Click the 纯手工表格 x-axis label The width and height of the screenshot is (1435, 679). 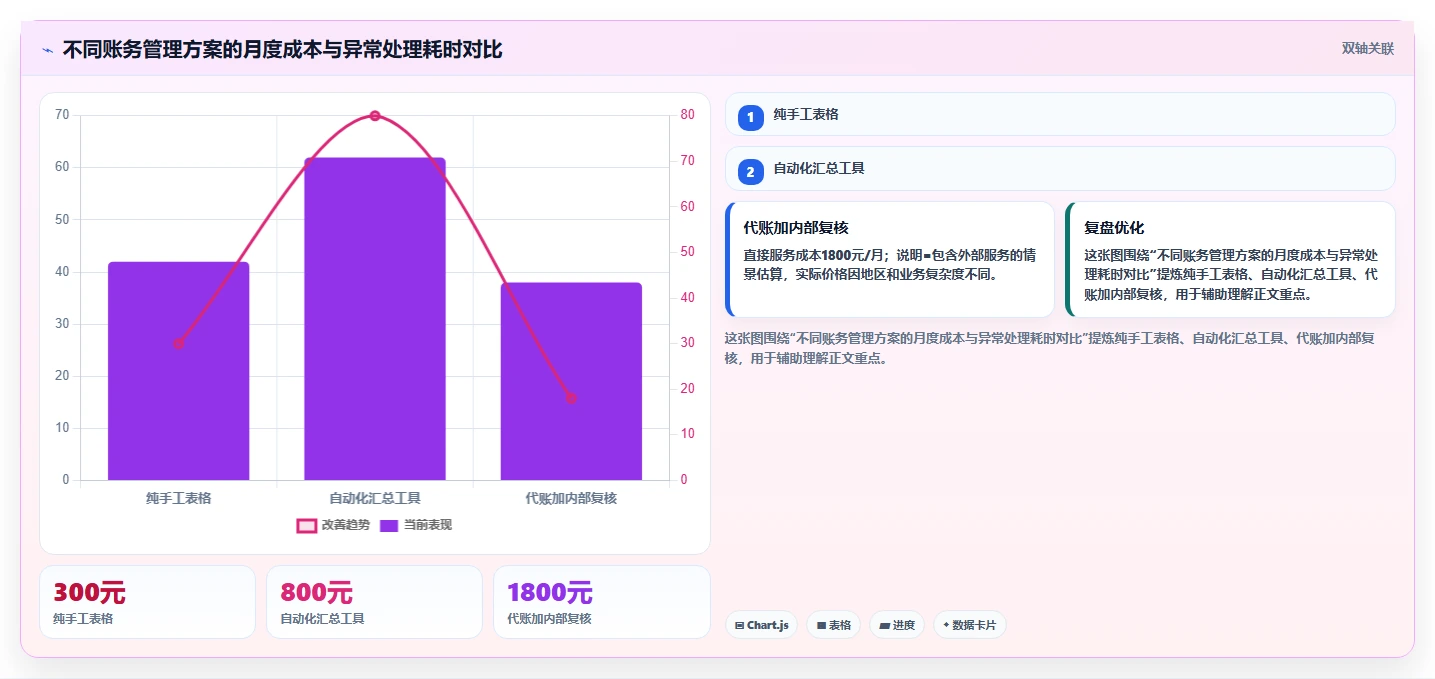[178, 498]
